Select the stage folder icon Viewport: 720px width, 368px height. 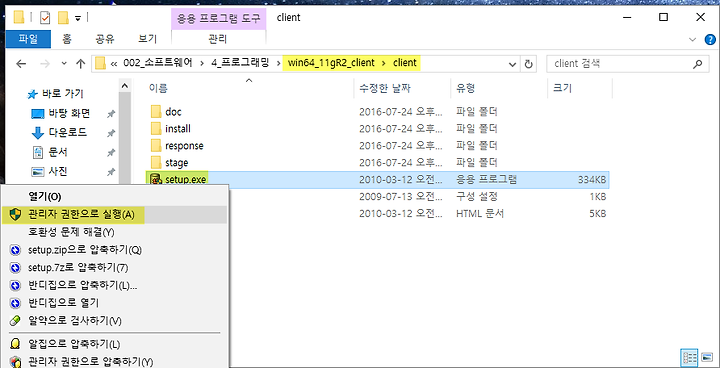coord(157,163)
